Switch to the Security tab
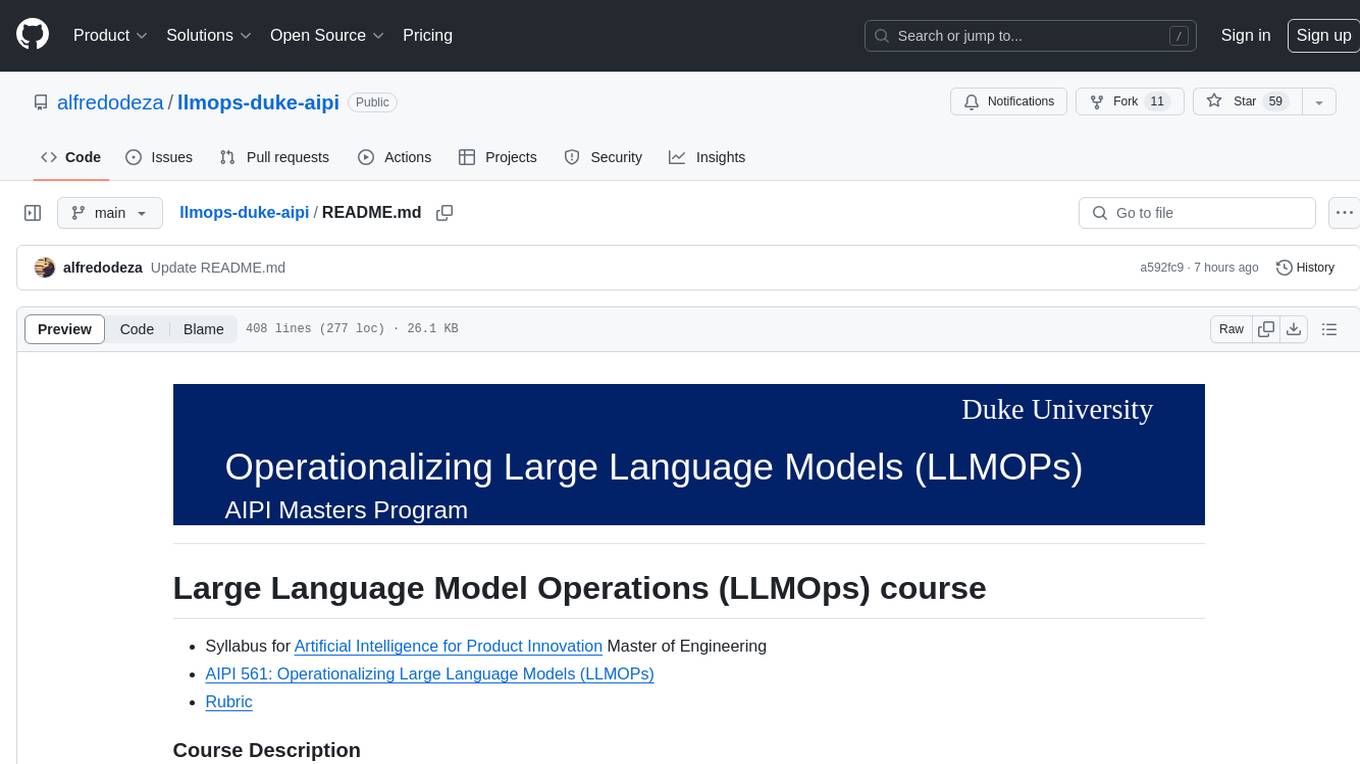Viewport: 1360px width, 764px height. 603,157
